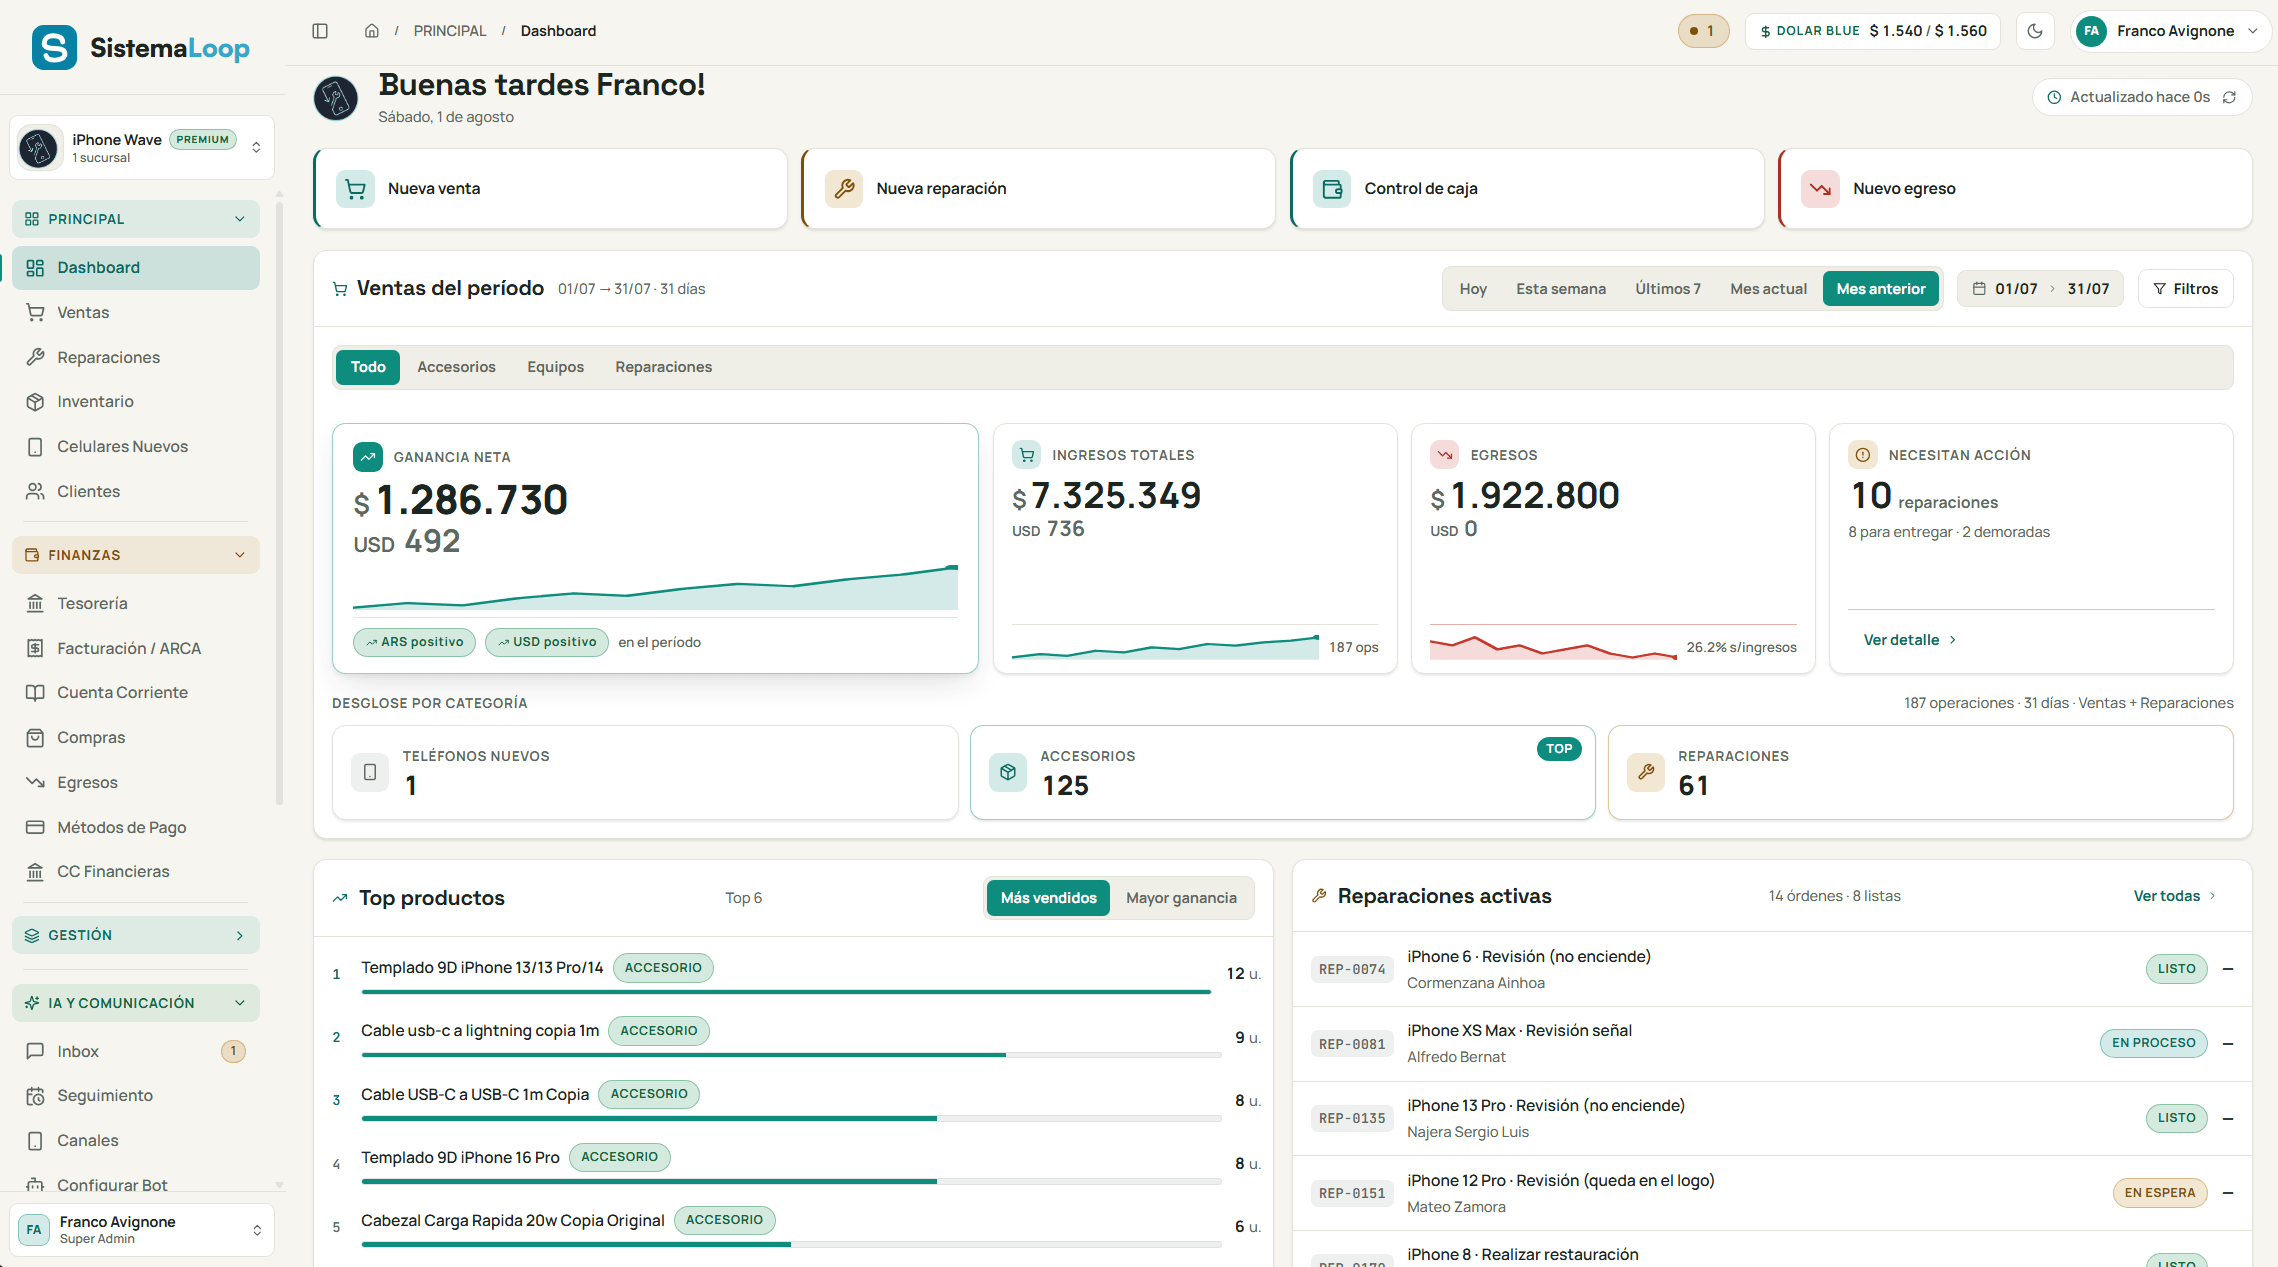Select the Accesorios tab
This screenshot has height=1267, width=2278.
pos(456,367)
